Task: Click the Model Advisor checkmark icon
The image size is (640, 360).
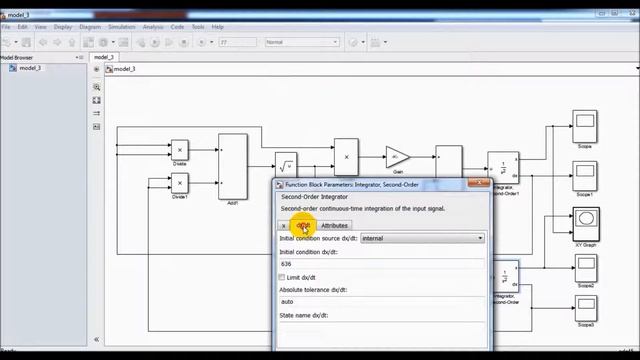Action: pyautogui.click(x=353, y=42)
